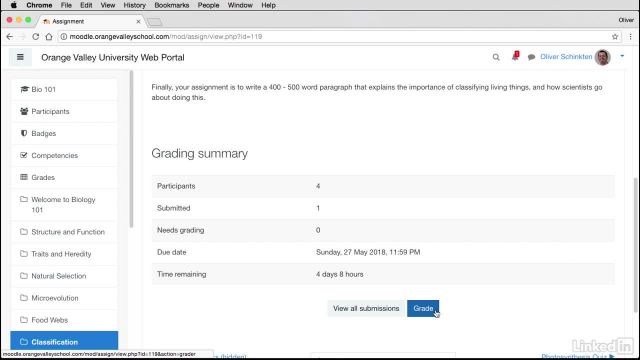Open the File menu
640x360 pixels.
point(66,5)
